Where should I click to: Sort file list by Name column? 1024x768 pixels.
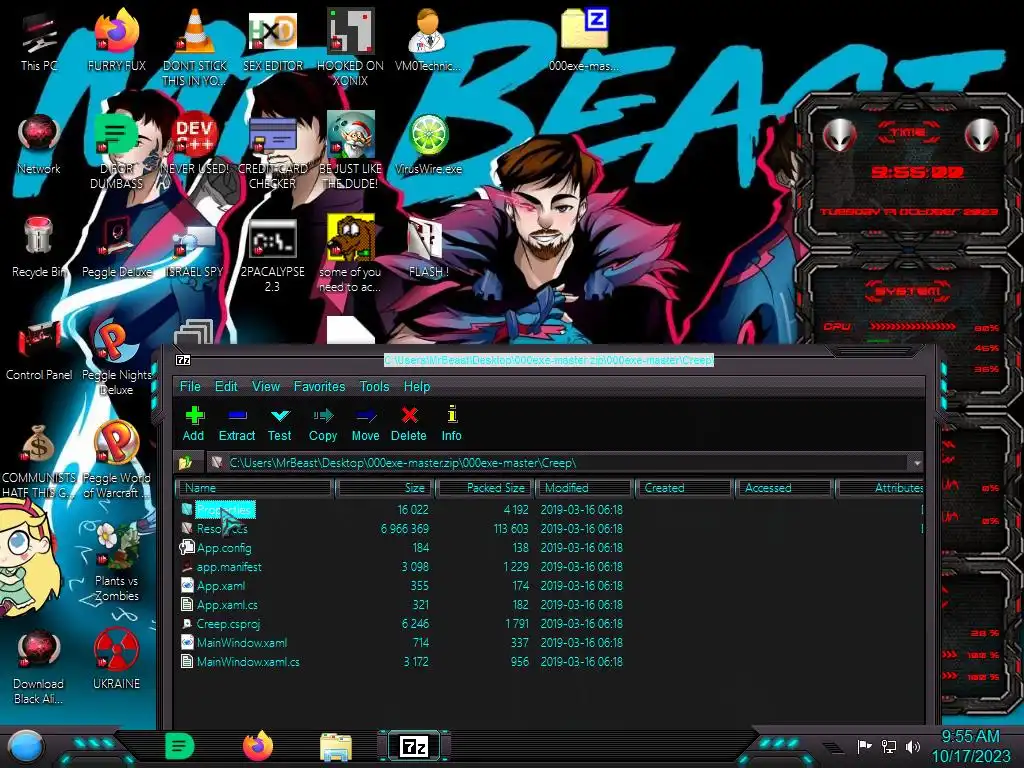[x=255, y=488]
